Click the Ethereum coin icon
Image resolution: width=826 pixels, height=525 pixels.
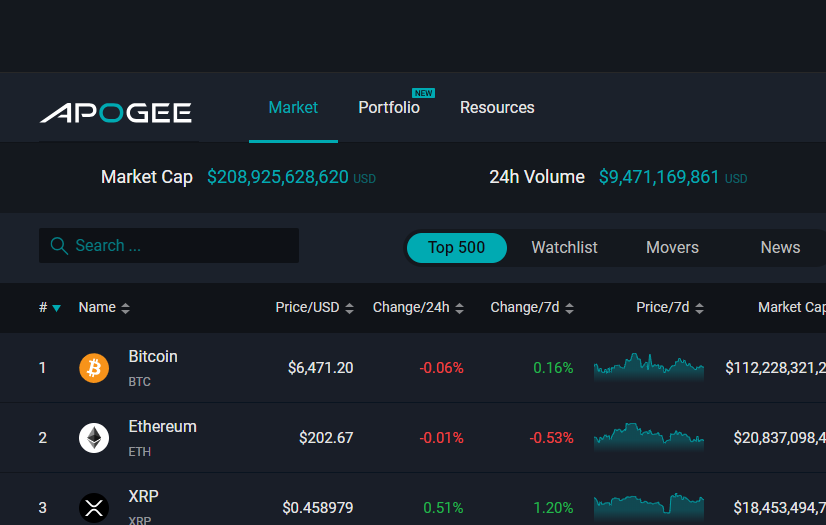[x=94, y=438]
